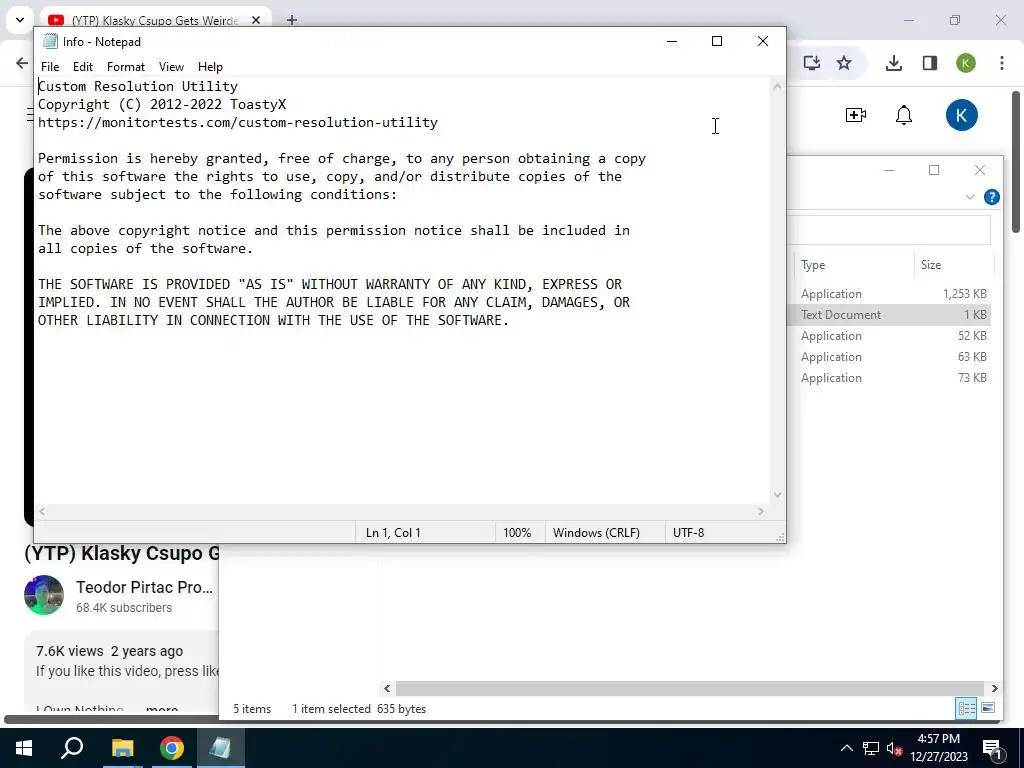
Task: Click YouTube create video icon
Action: click(x=856, y=115)
